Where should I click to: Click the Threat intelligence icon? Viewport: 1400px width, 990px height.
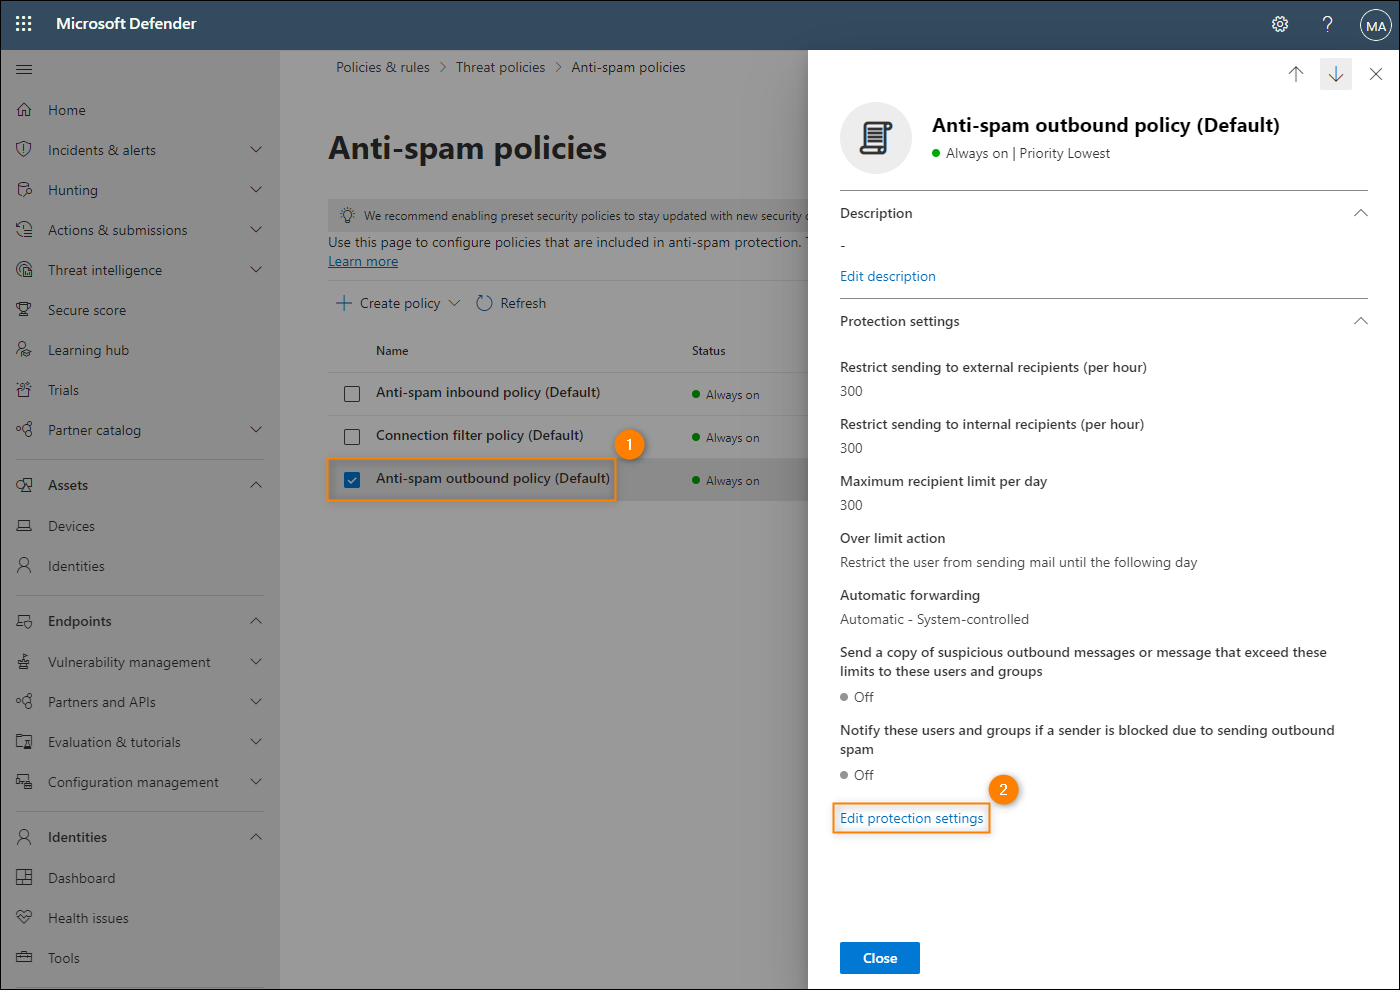(x=24, y=270)
